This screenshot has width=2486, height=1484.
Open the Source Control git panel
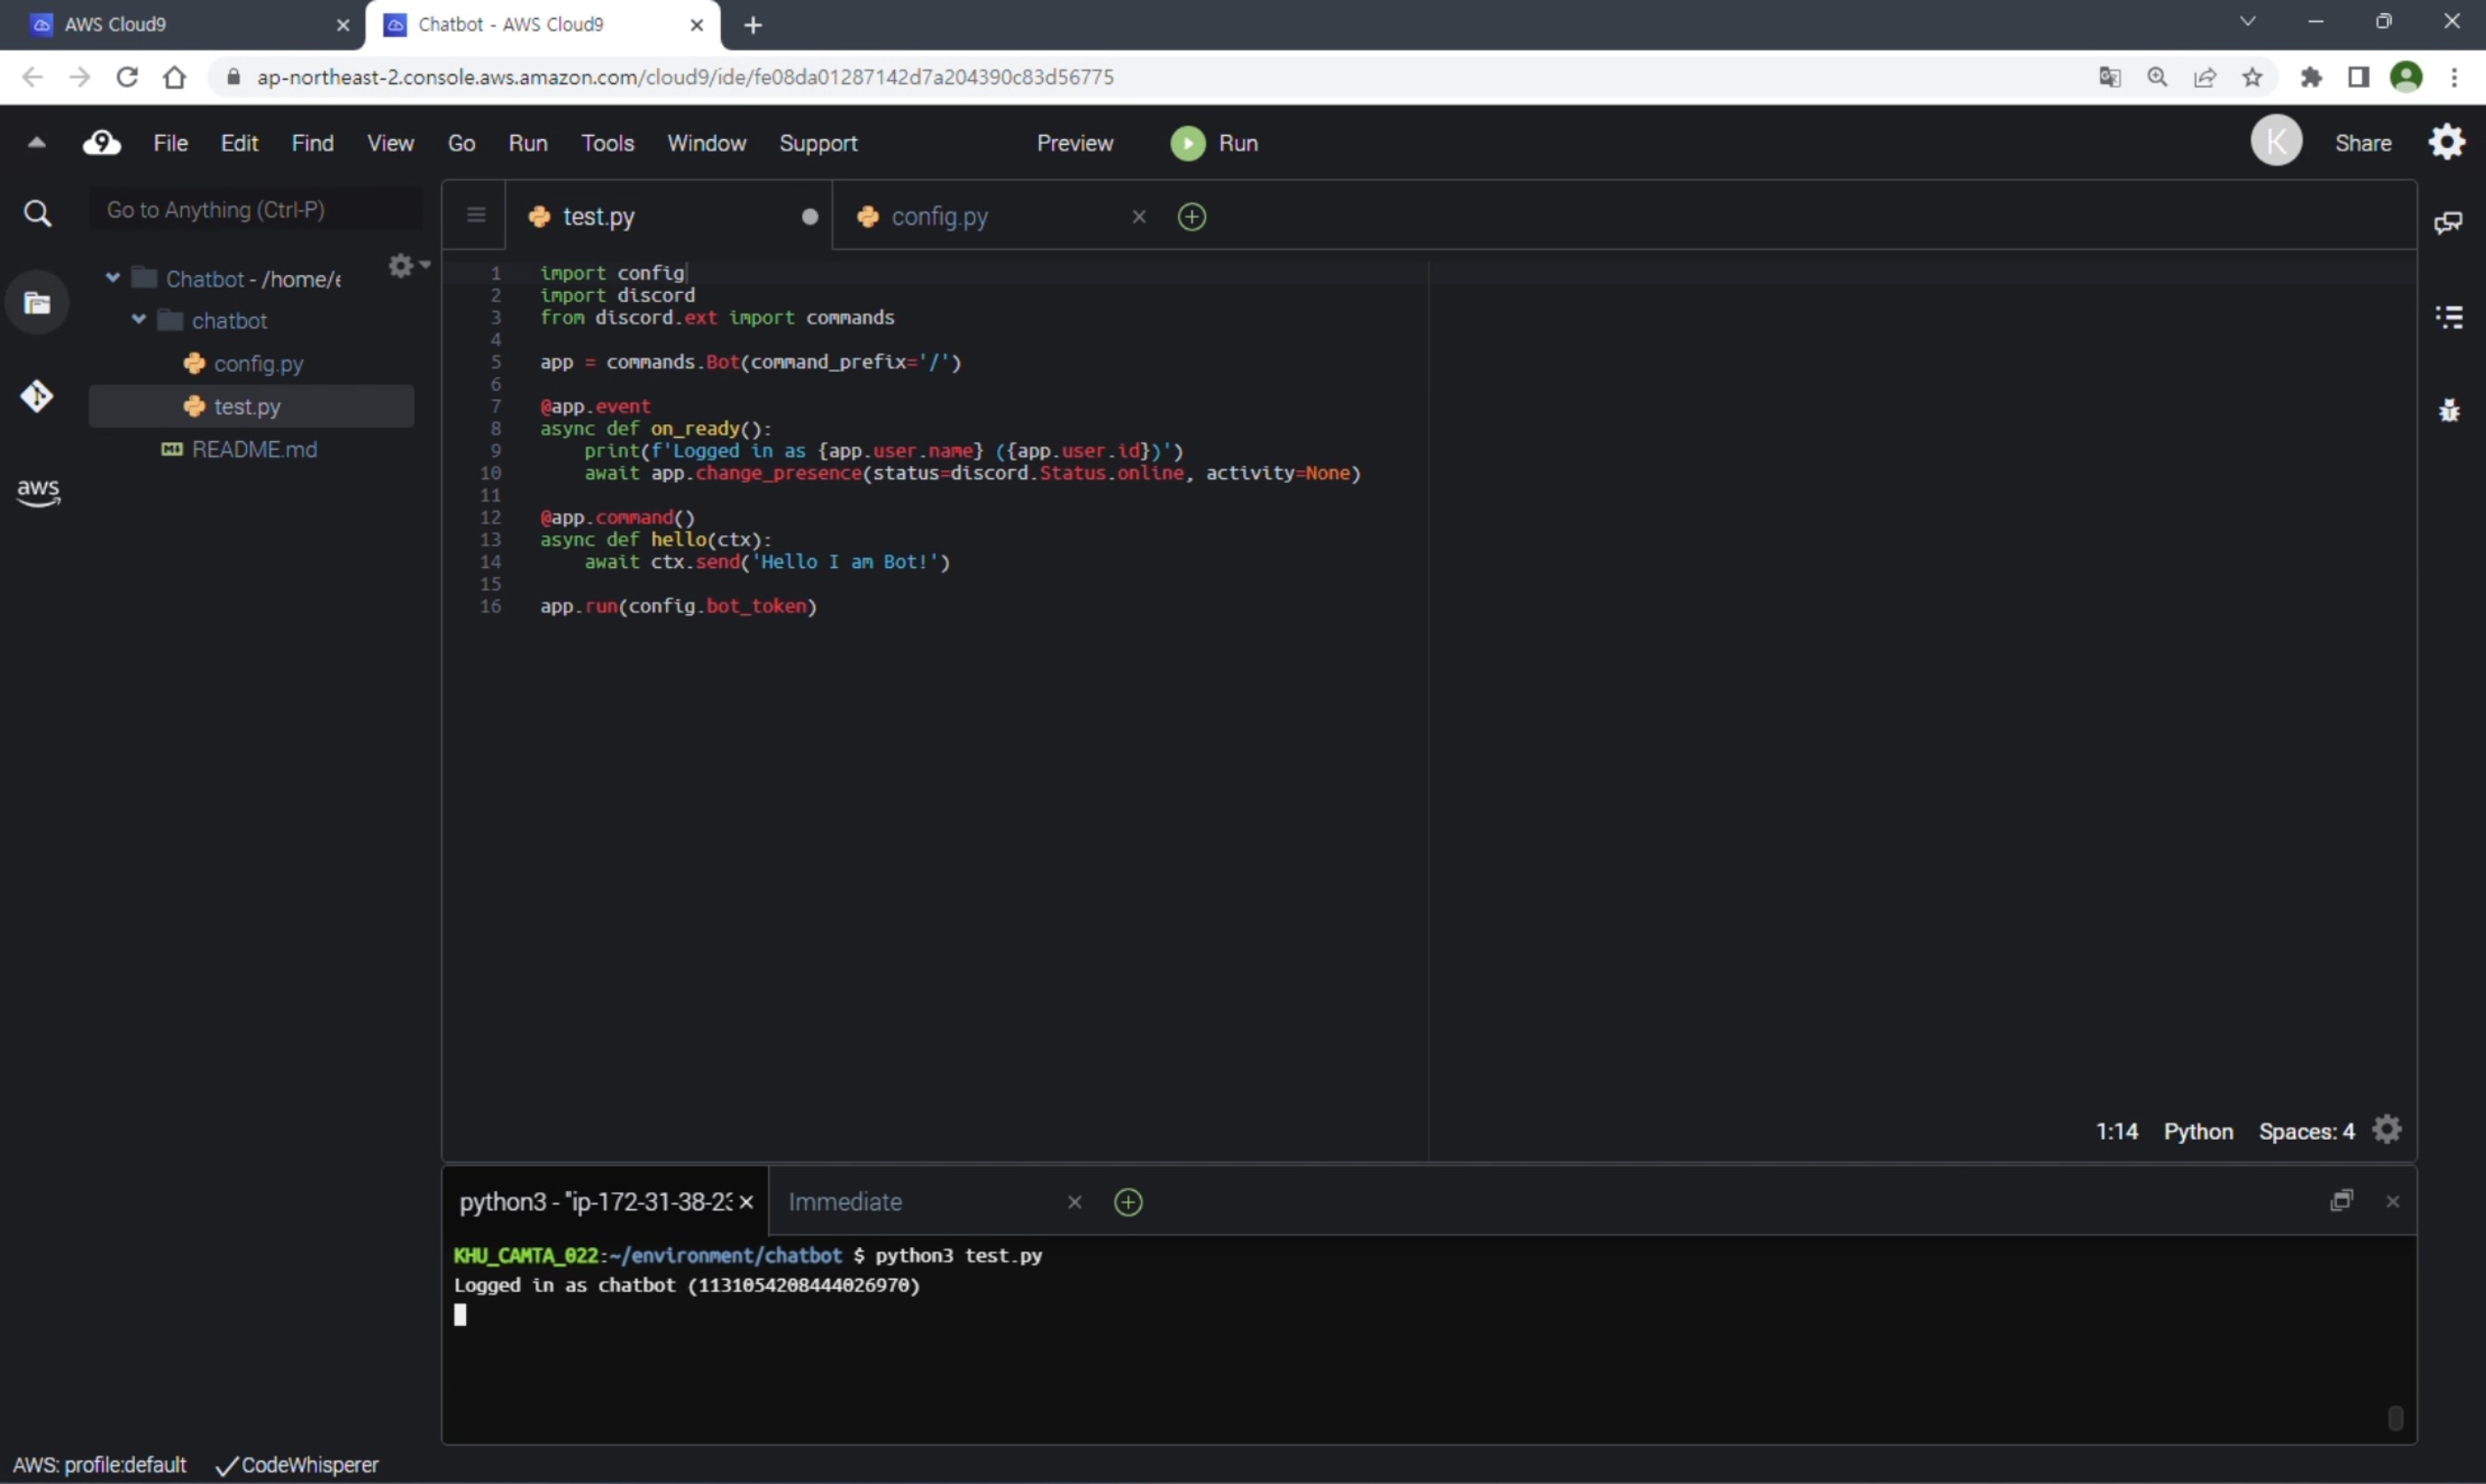pos(37,396)
